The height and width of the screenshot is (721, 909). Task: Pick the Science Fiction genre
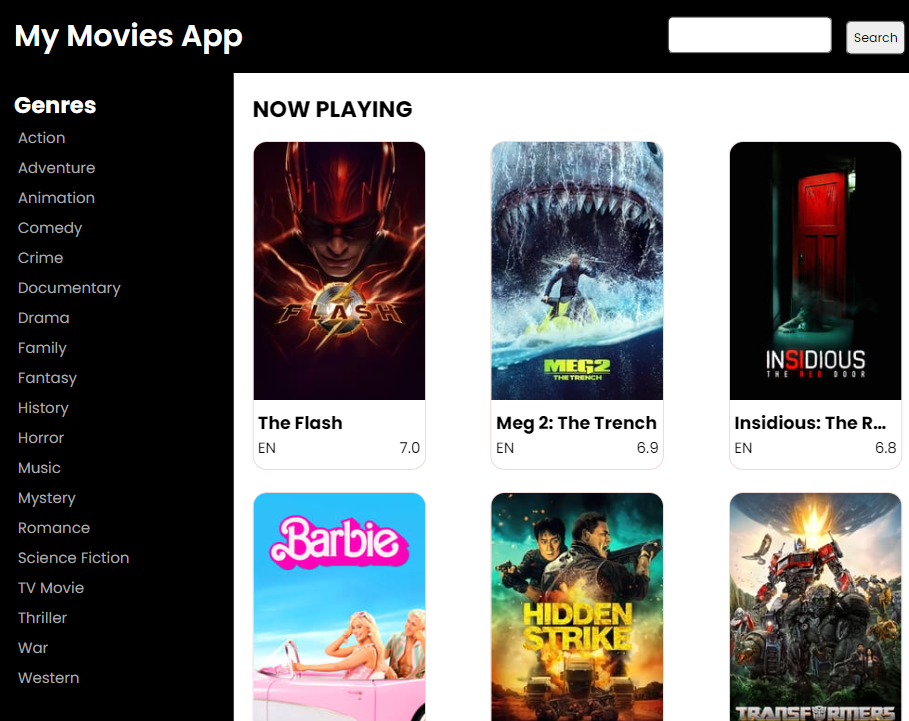click(x=73, y=558)
